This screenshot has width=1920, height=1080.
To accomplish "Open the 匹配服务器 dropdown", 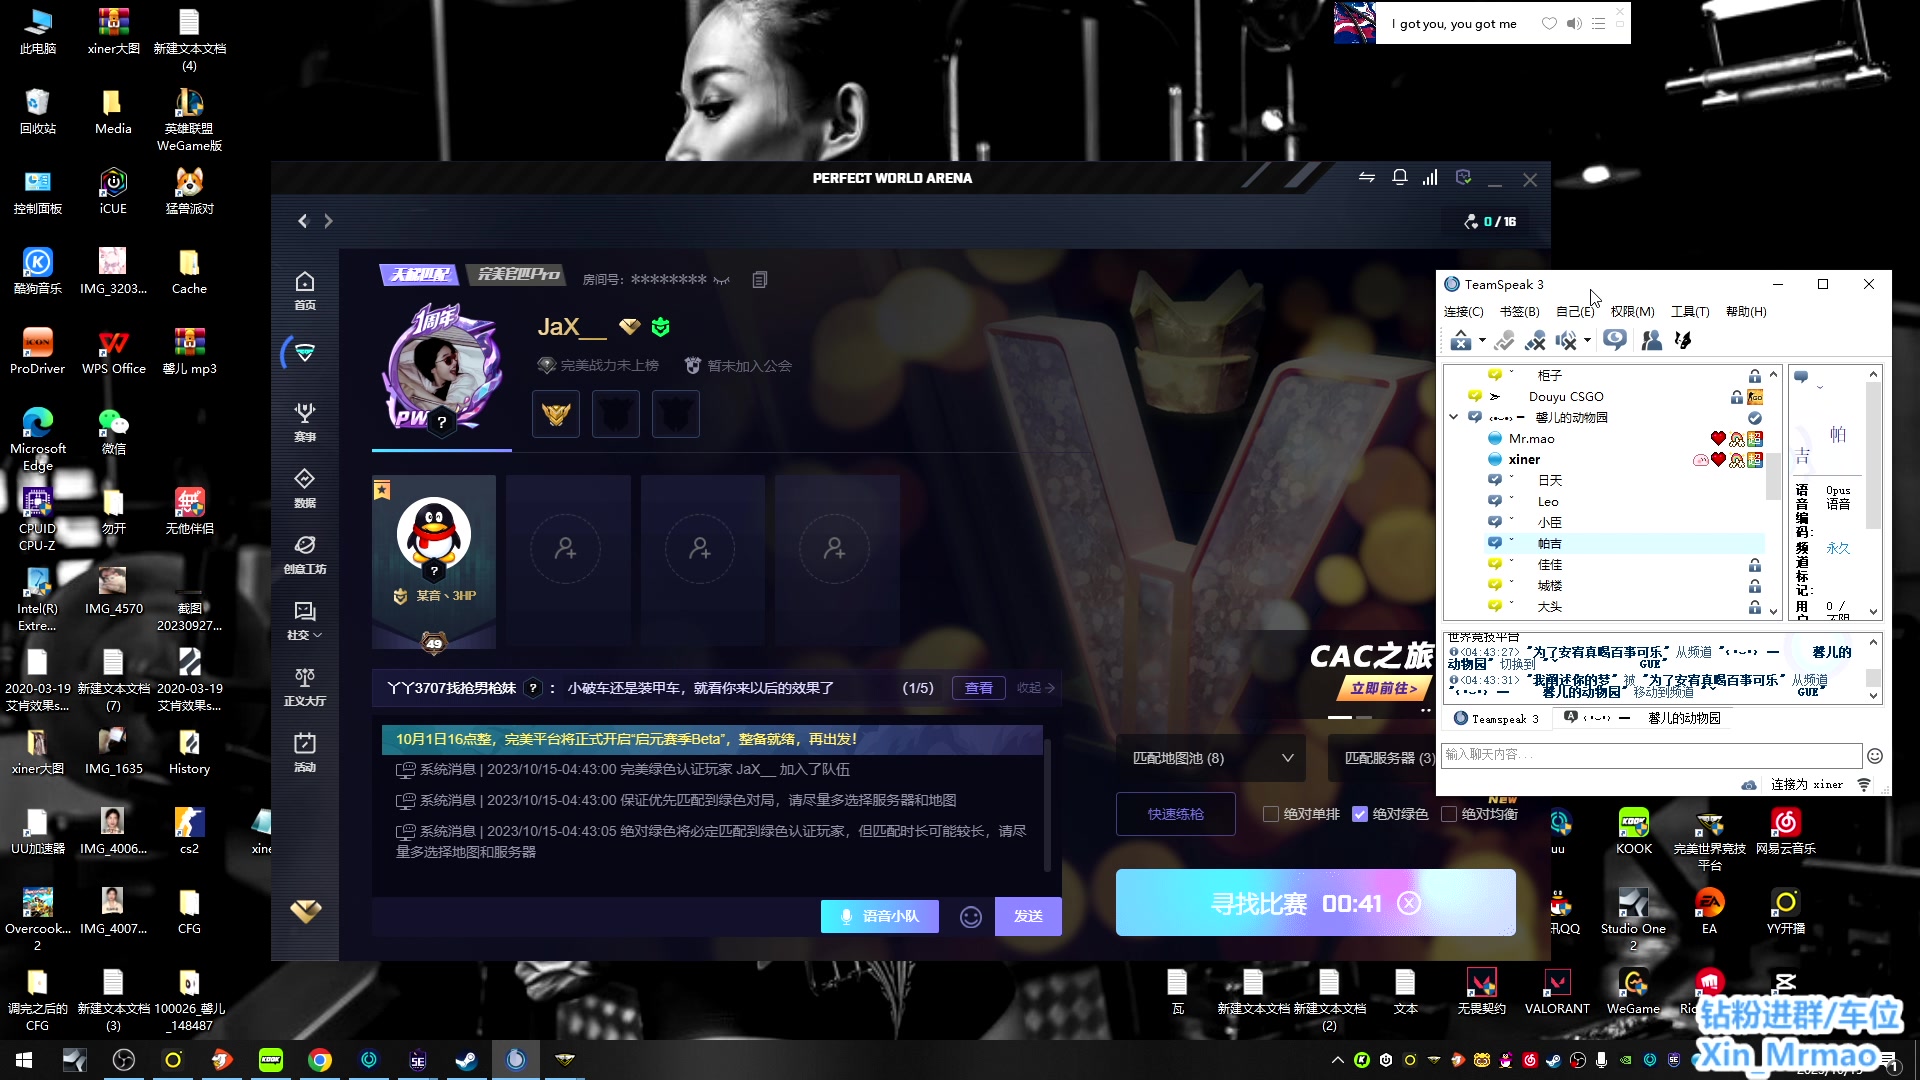I will [x=1383, y=758].
